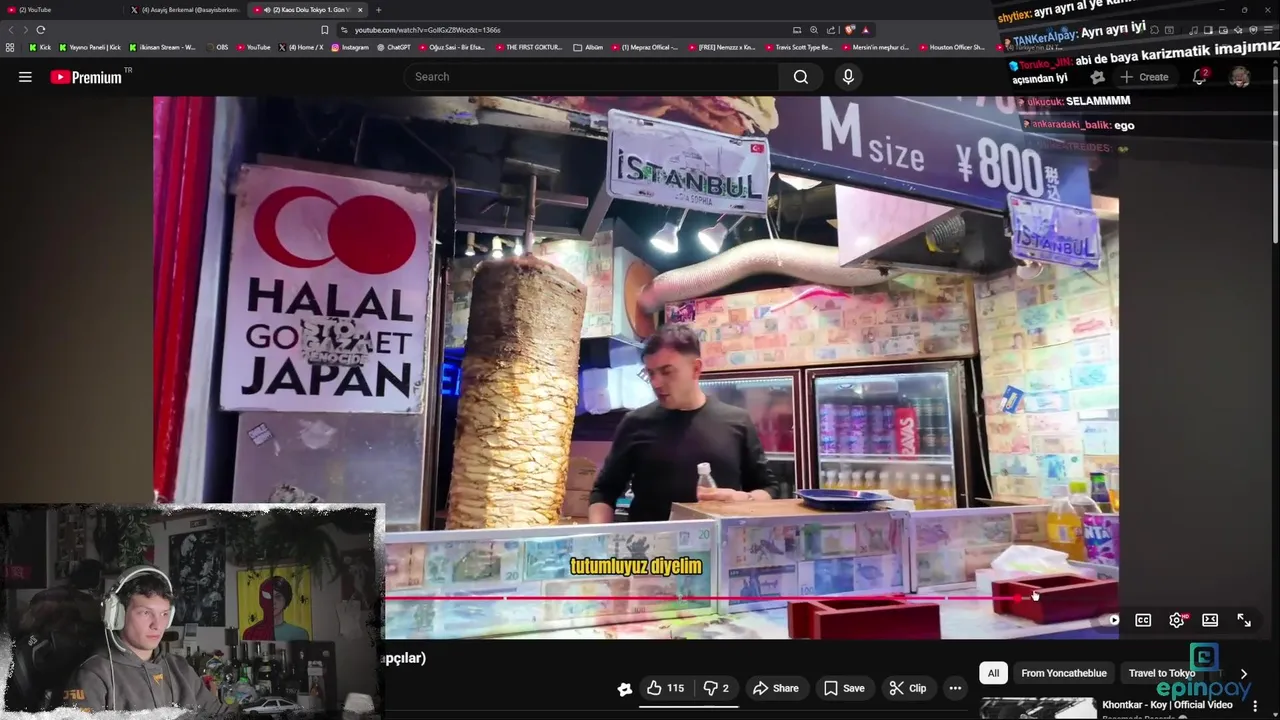Screen dimensions: 1280x720
Task: Start voice search with microphone icon
Action: click(x=848, y=77)
